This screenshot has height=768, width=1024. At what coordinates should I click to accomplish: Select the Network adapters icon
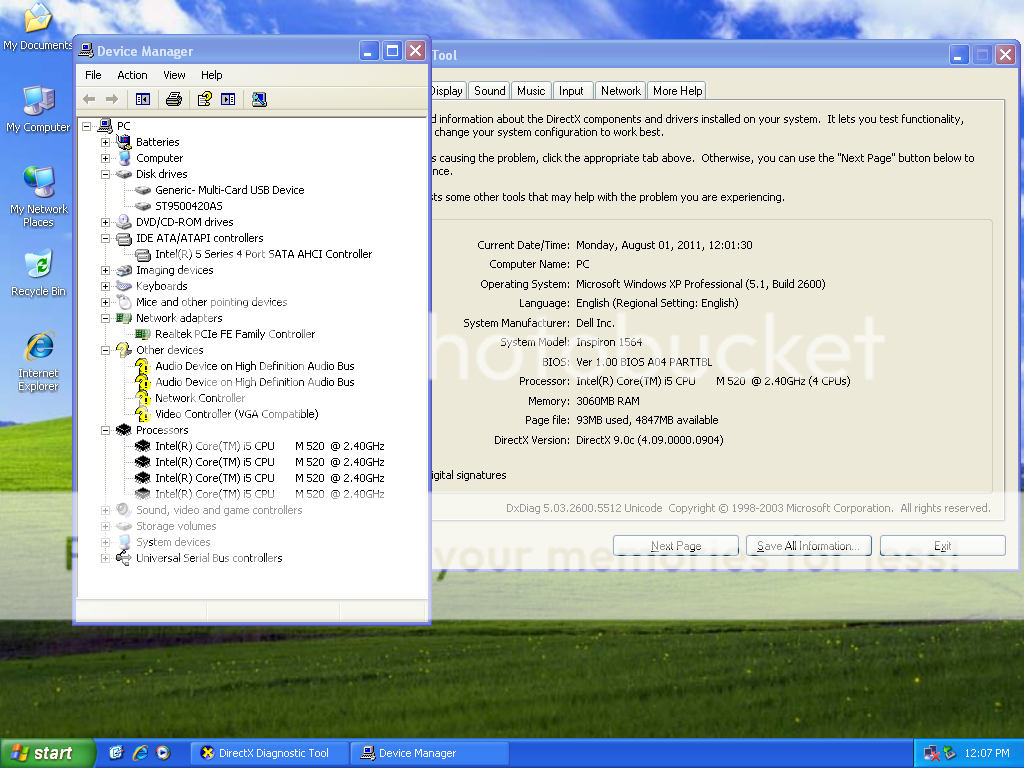pyautogui.click(x=123, y=318)
